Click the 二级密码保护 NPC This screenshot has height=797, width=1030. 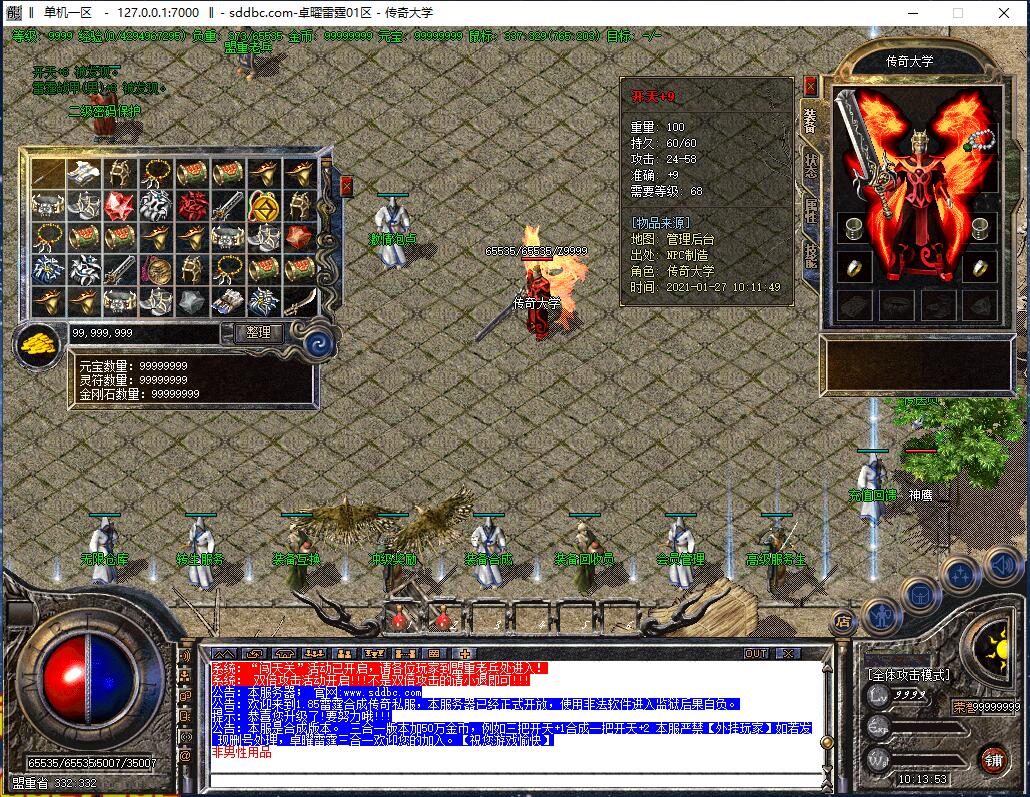(104, 116)
